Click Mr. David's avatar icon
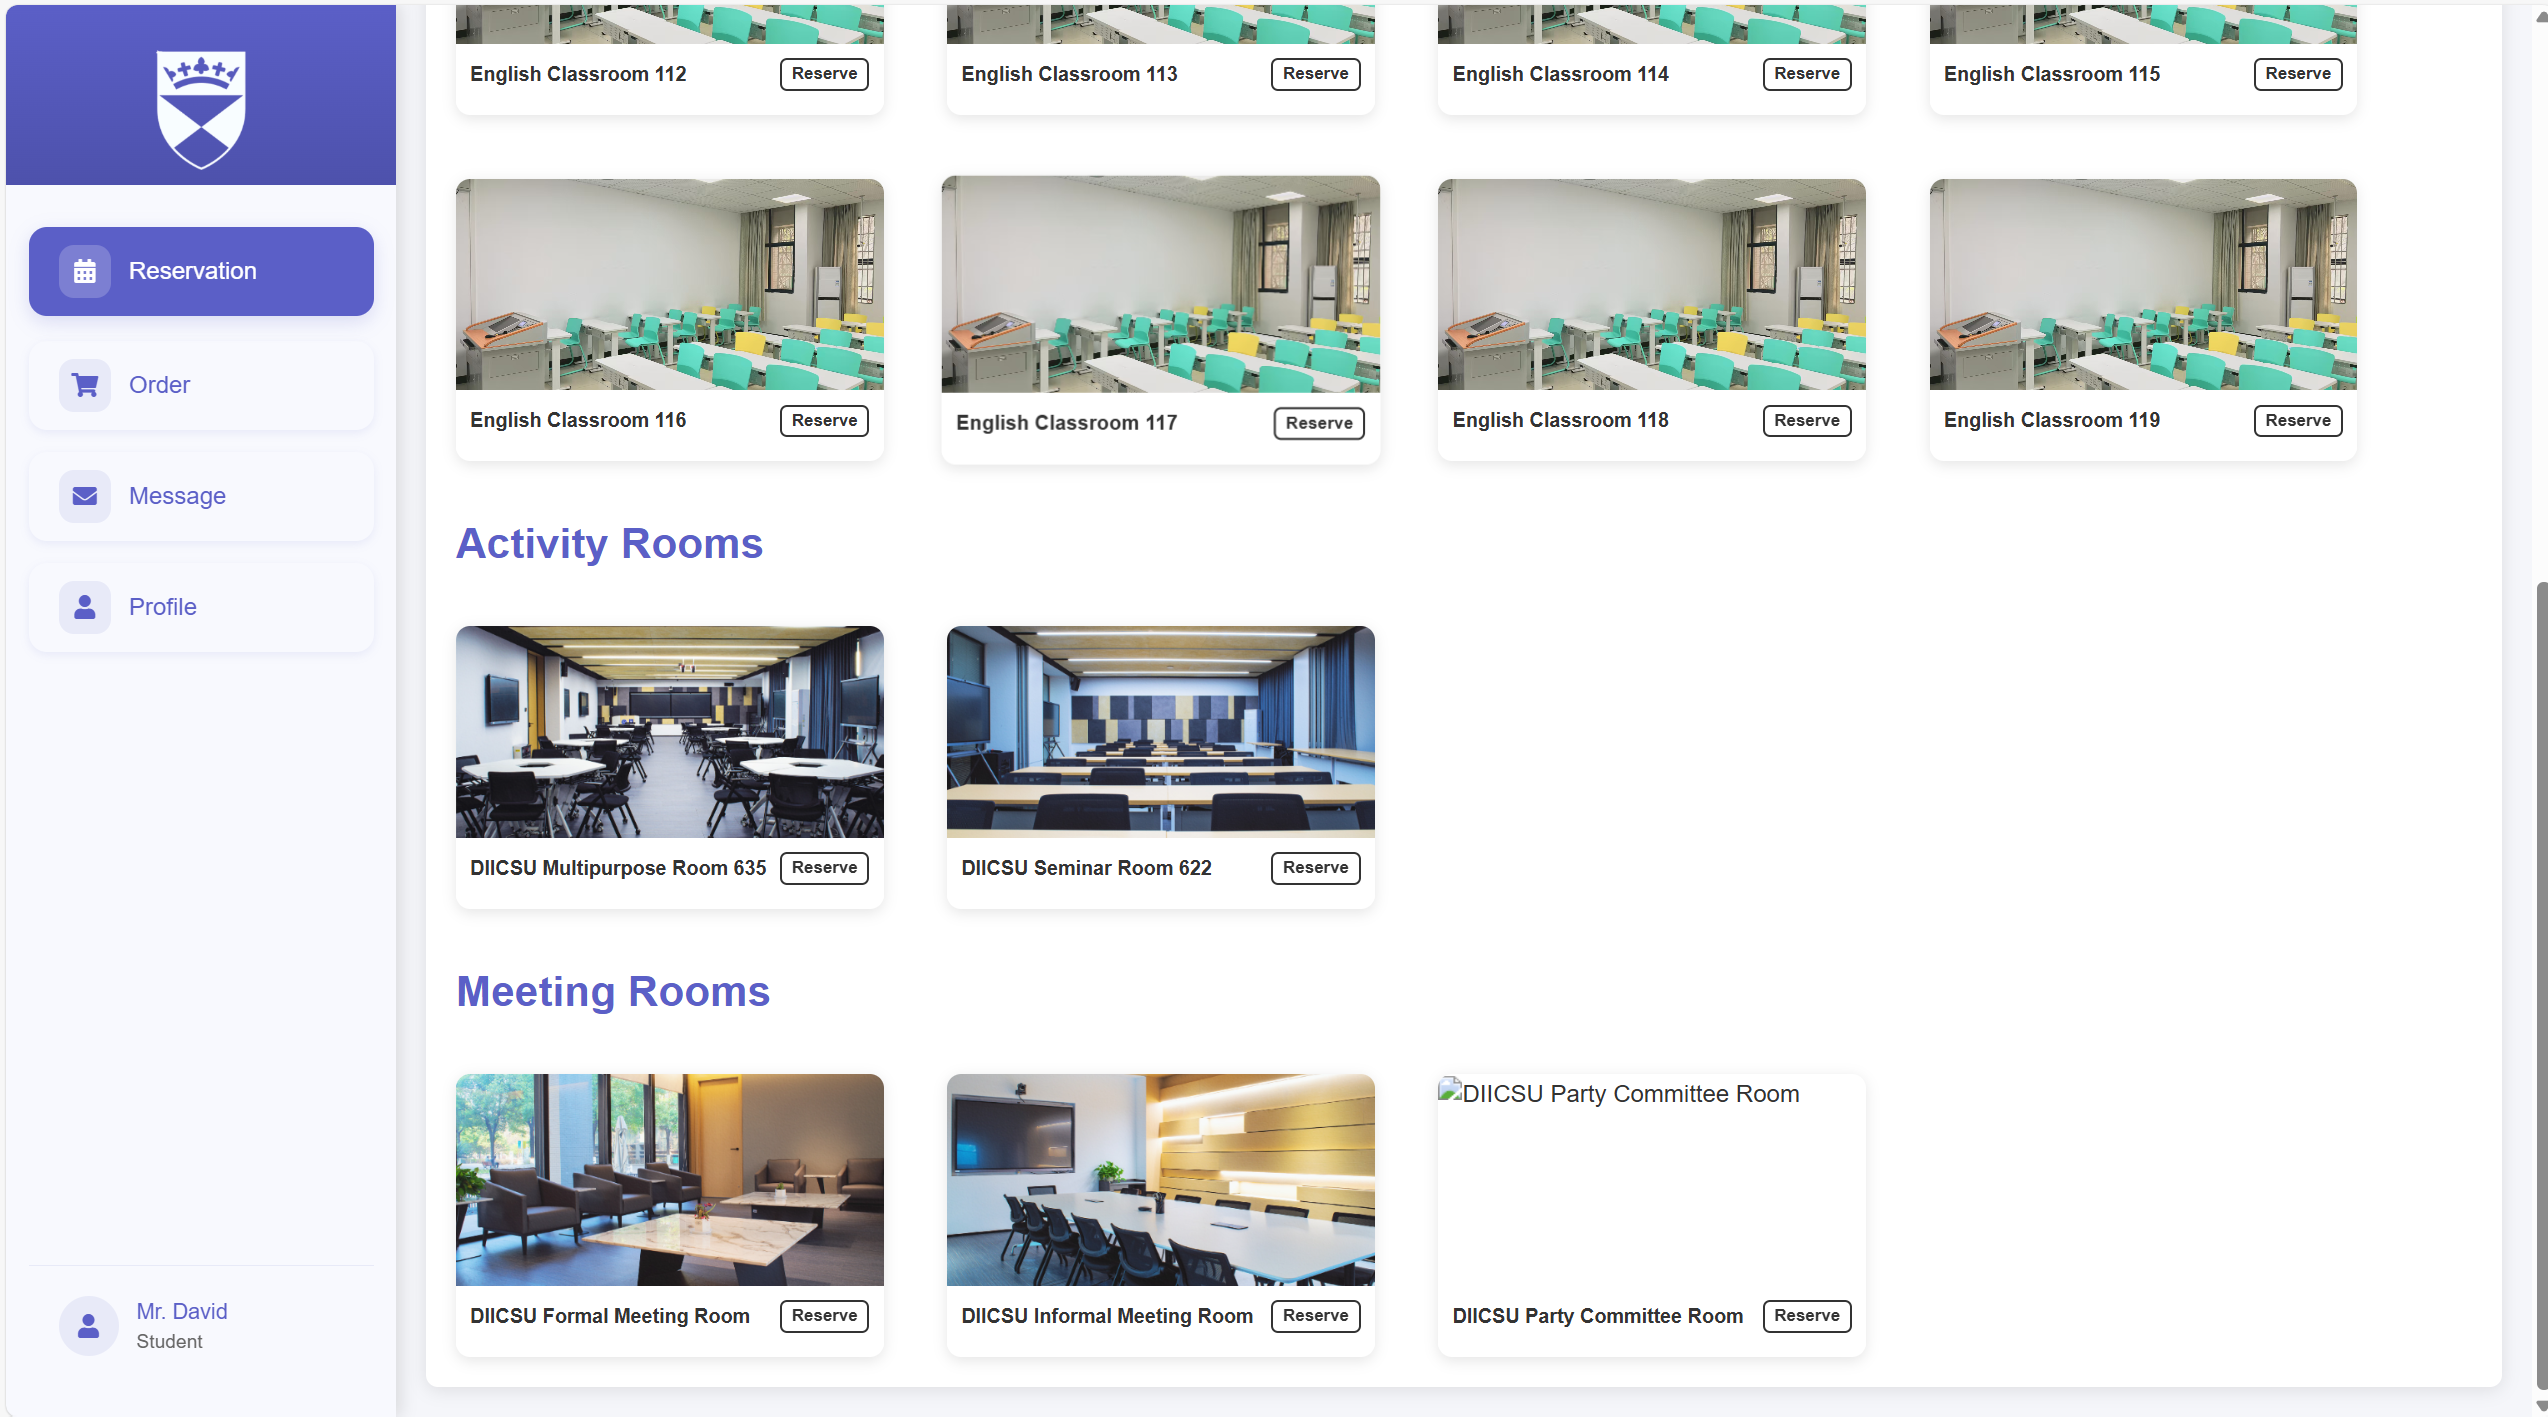Image resolution: width=2548 pixels, height=1417 pixels. pos(88,1325)
